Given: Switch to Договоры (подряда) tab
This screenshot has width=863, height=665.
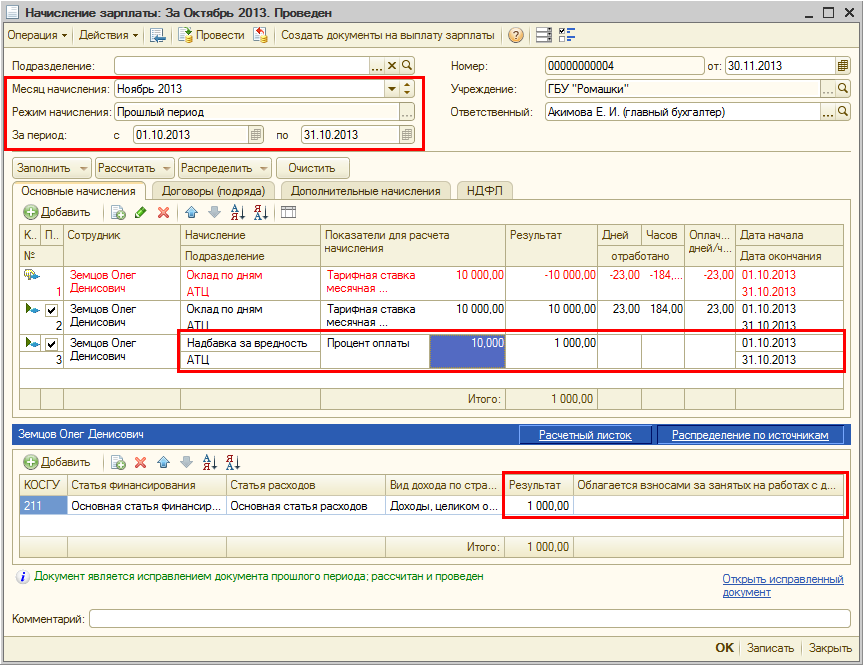Looking at the screenshot, I should pyautogui.click(x=212, y=191).
